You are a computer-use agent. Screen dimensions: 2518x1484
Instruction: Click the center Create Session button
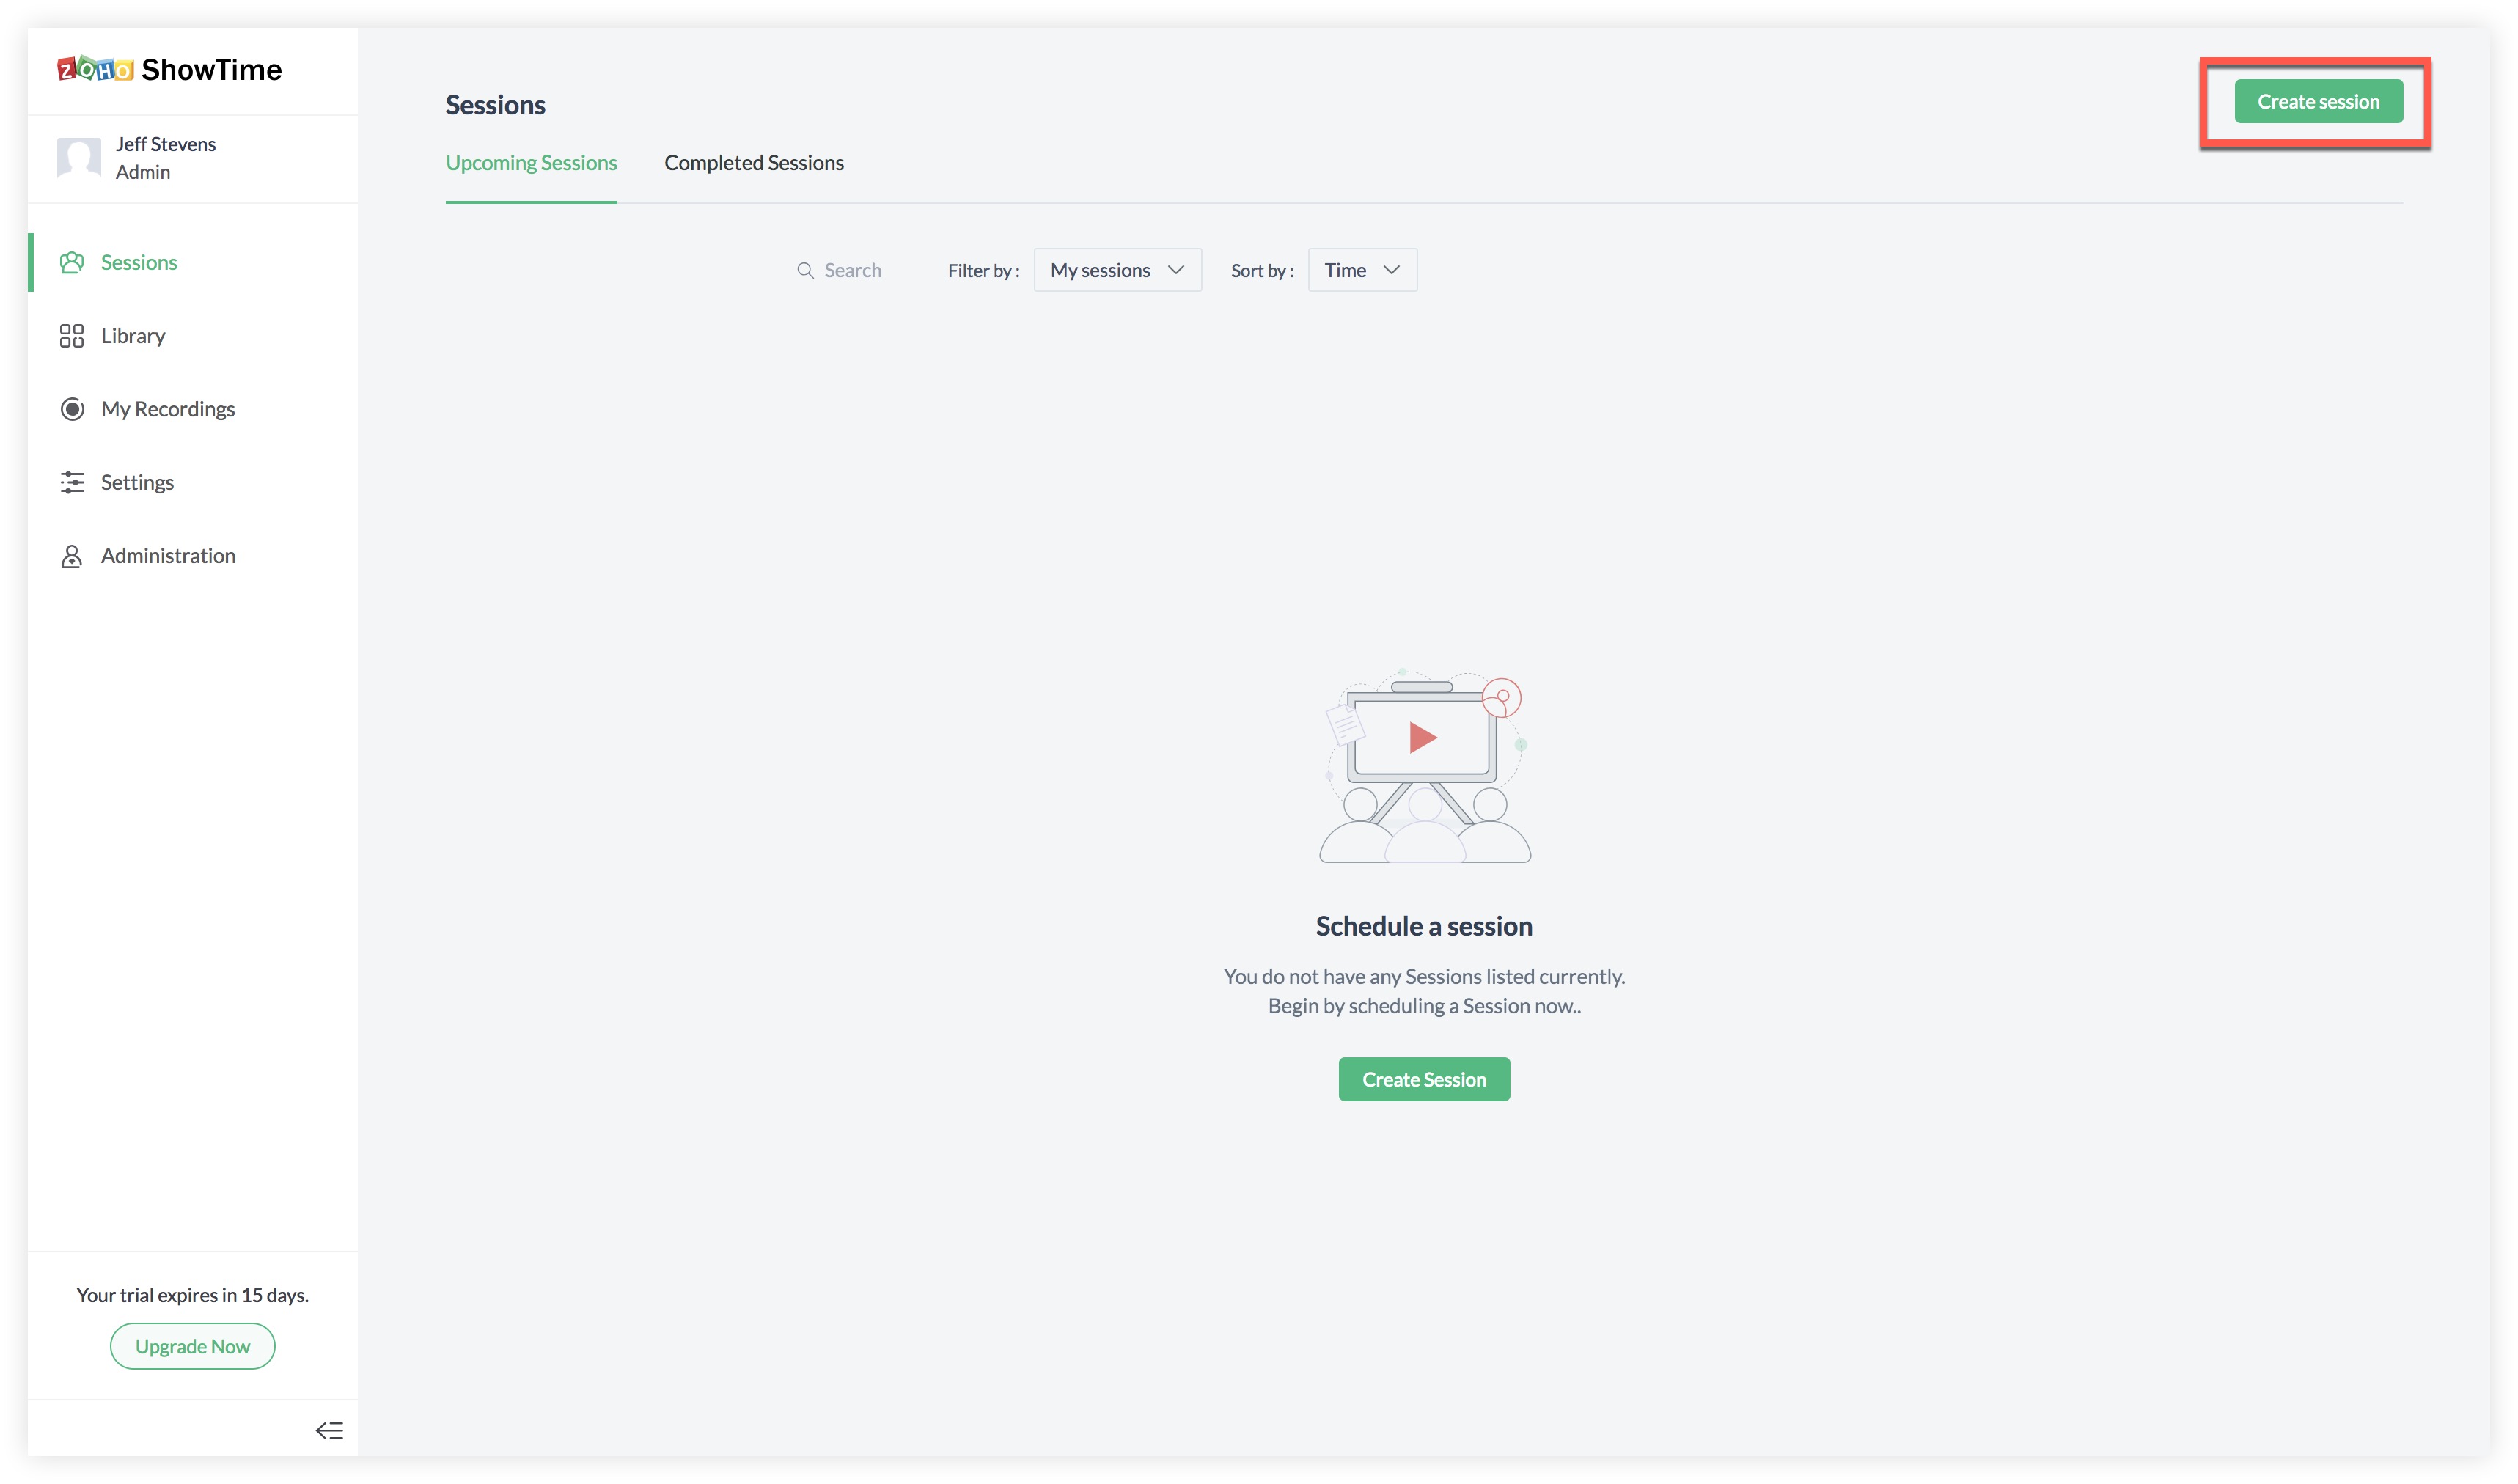coord(1423,1079)
